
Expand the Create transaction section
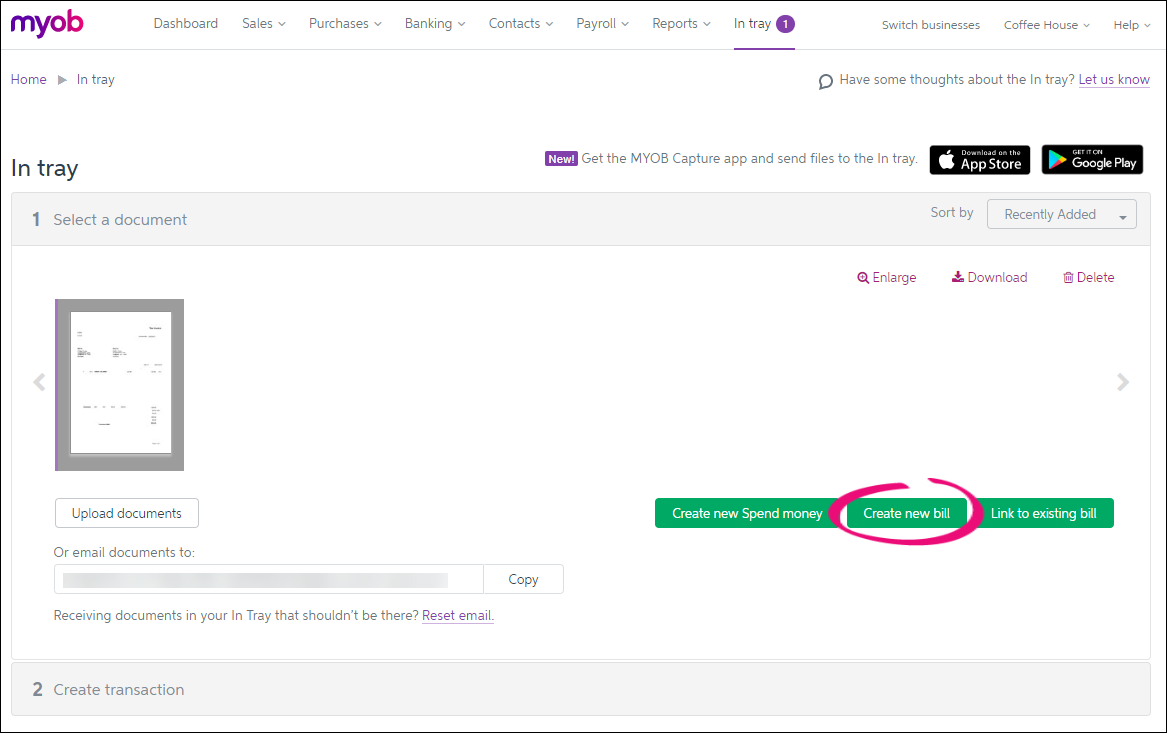pos(118,689)
